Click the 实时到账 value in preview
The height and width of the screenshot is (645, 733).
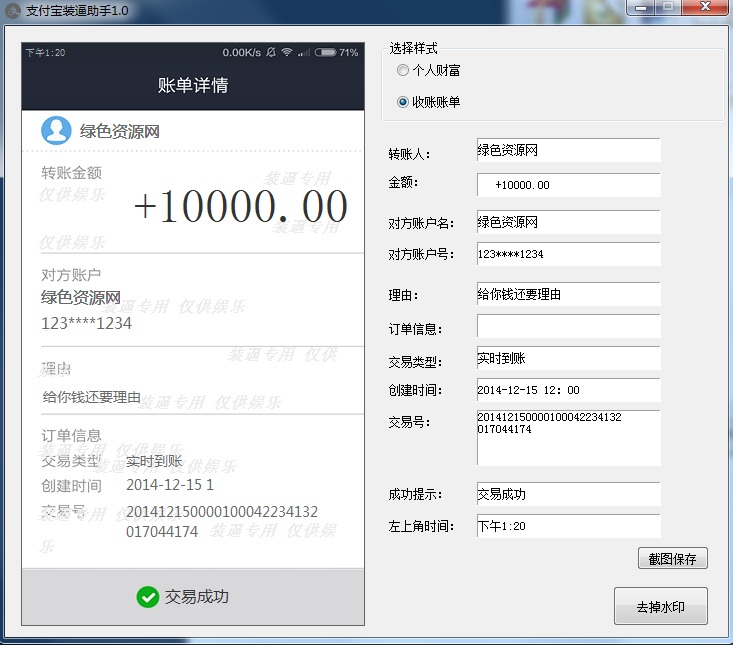point(154,461)
